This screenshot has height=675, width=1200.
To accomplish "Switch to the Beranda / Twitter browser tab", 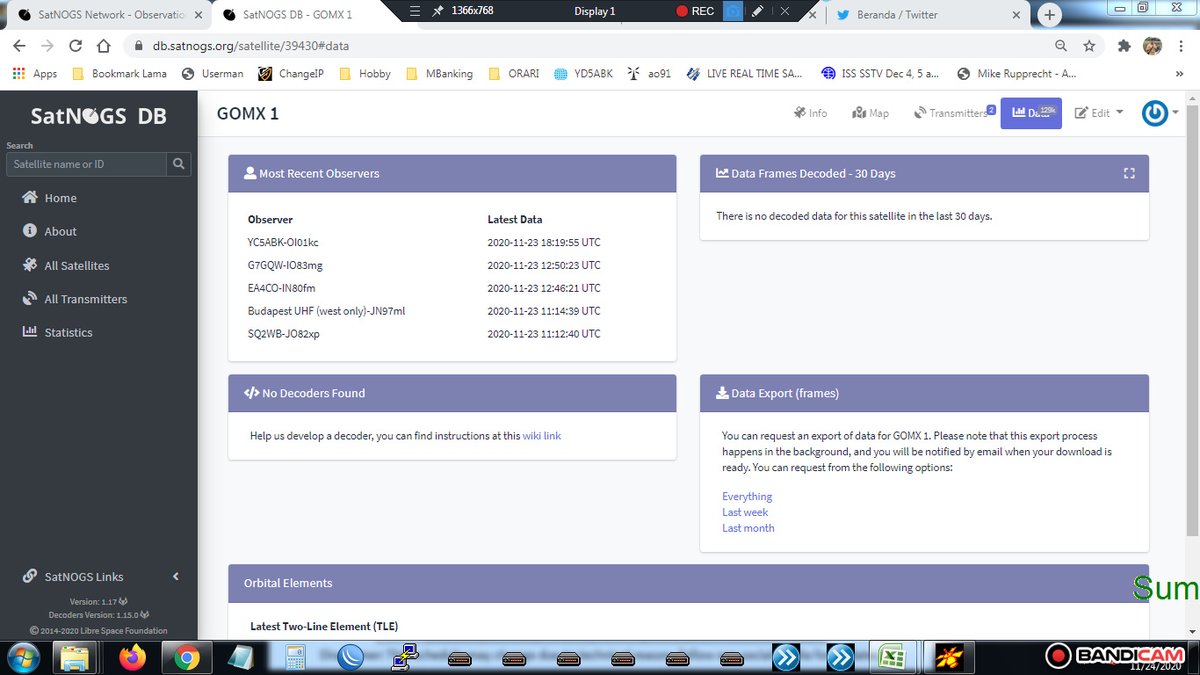I will pos(926,14).
